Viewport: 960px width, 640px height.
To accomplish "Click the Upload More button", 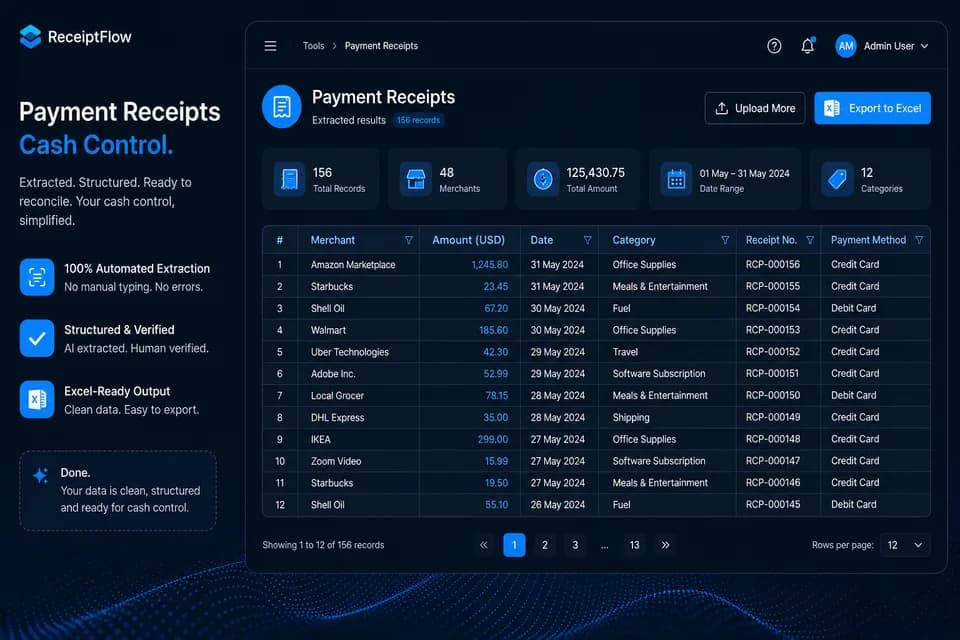I will pos(755,108).
